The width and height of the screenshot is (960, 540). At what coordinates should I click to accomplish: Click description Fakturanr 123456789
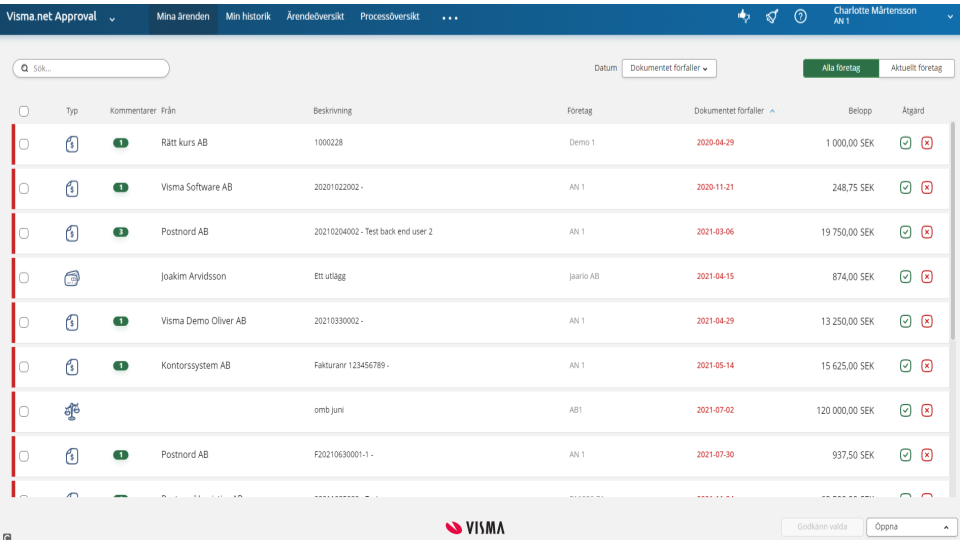click(351, 365)
